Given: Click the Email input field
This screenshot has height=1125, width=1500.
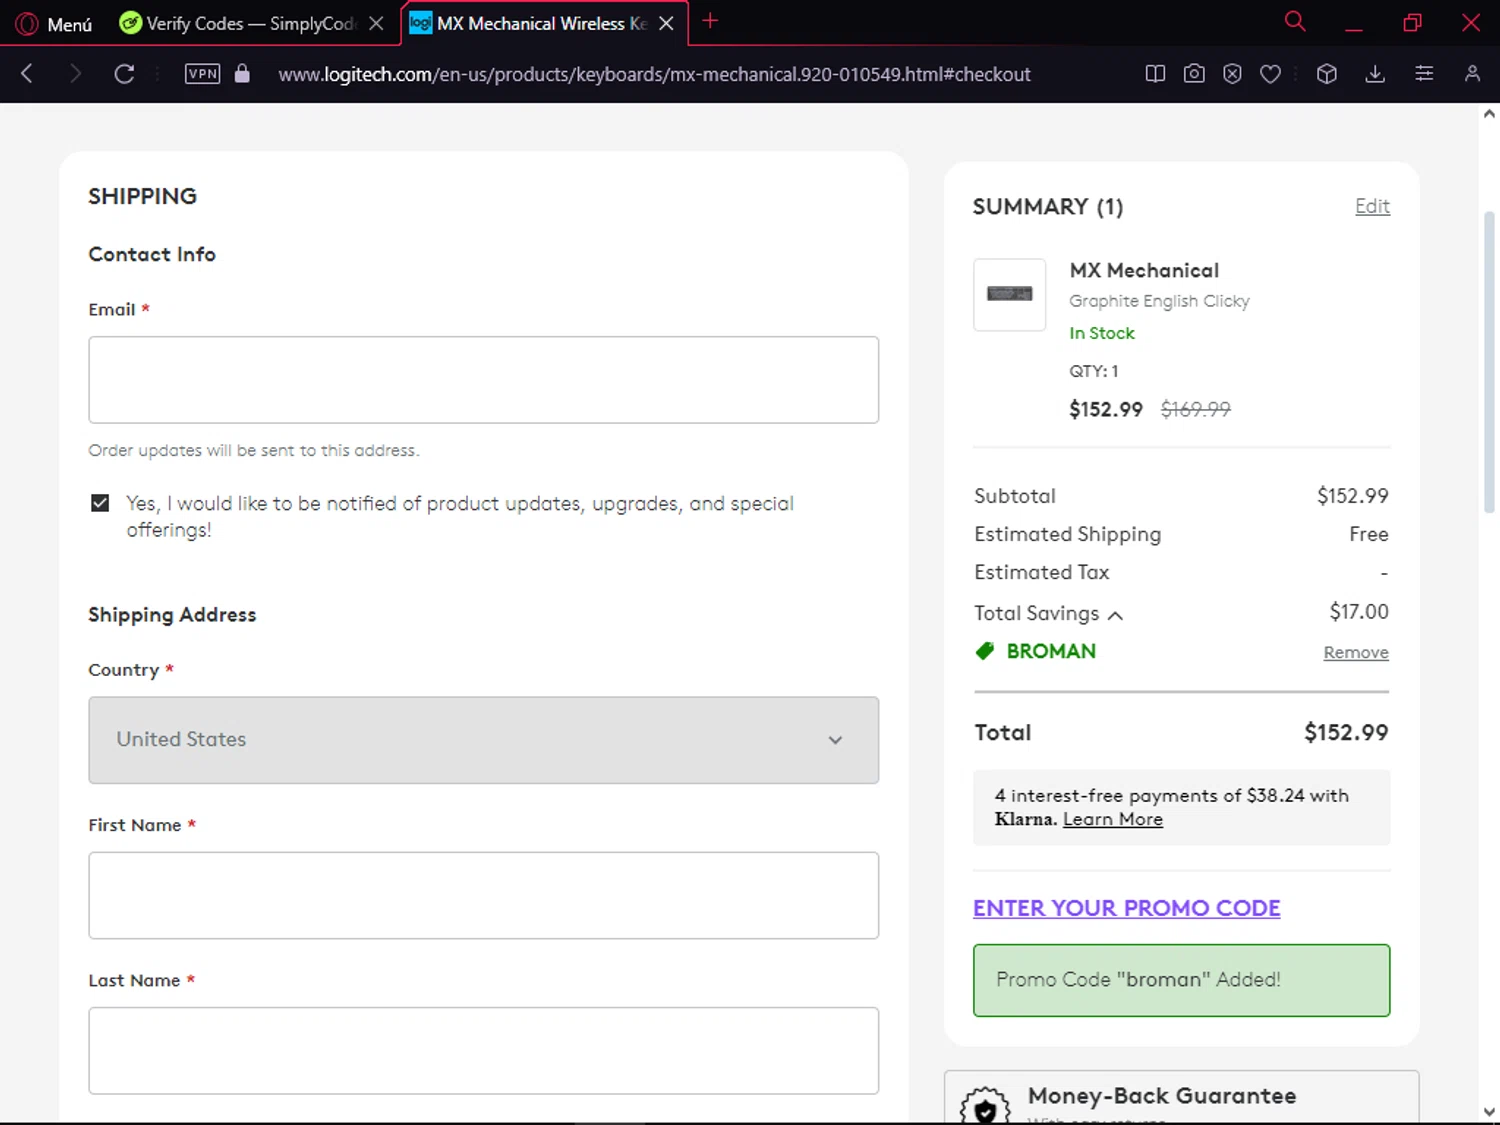Looking at the screenshot, I should 483,380.
